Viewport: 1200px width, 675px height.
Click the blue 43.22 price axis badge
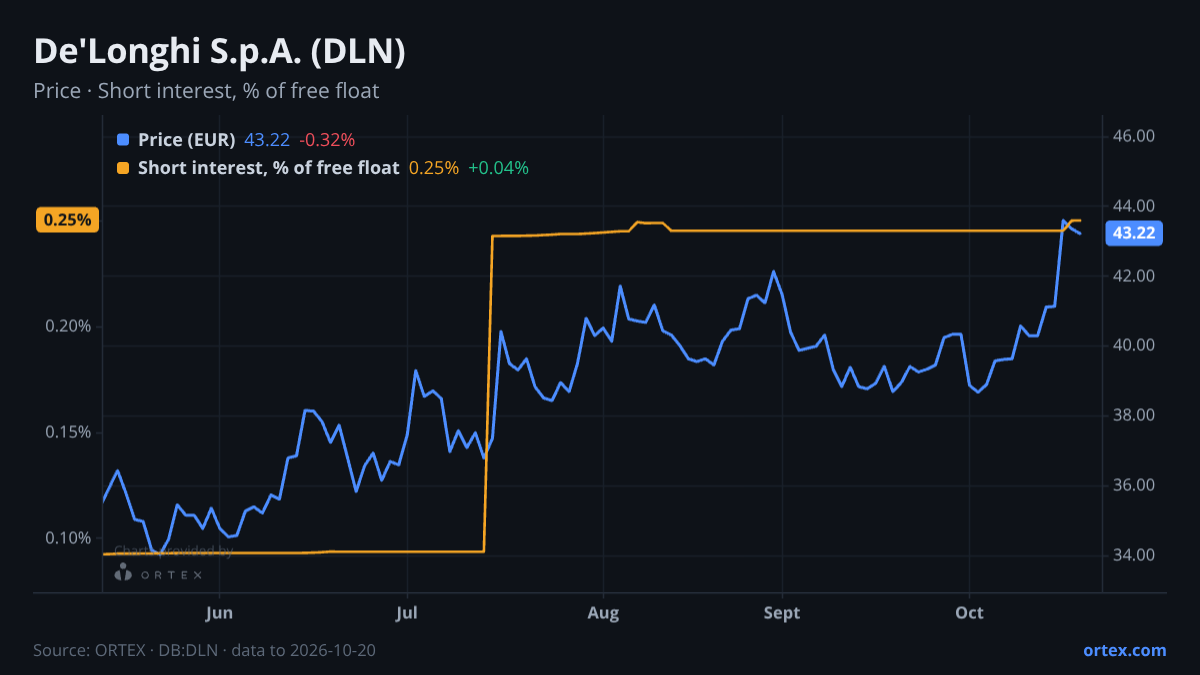pos(1134,233)
